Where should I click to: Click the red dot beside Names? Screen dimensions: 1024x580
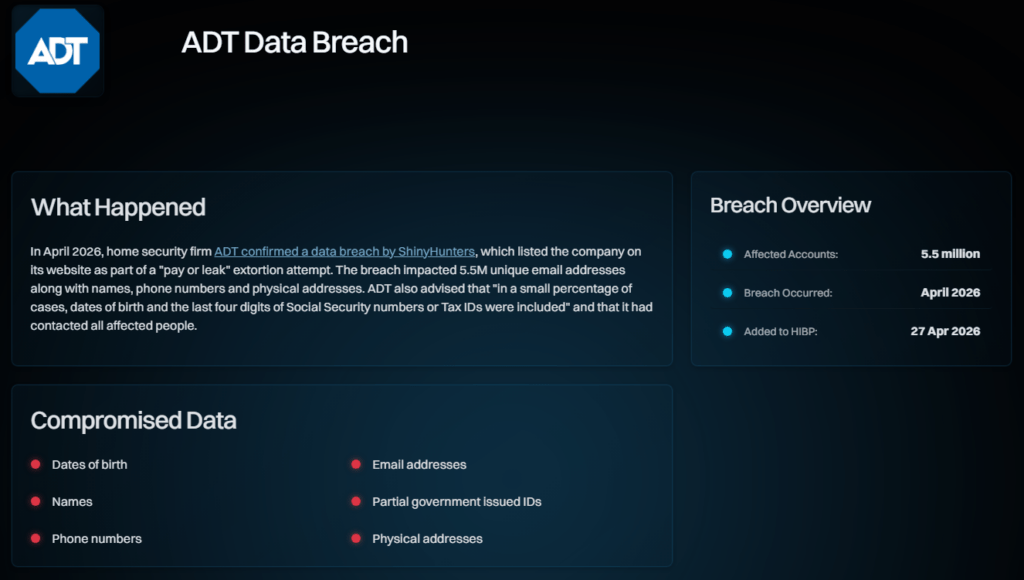(35, 502)
